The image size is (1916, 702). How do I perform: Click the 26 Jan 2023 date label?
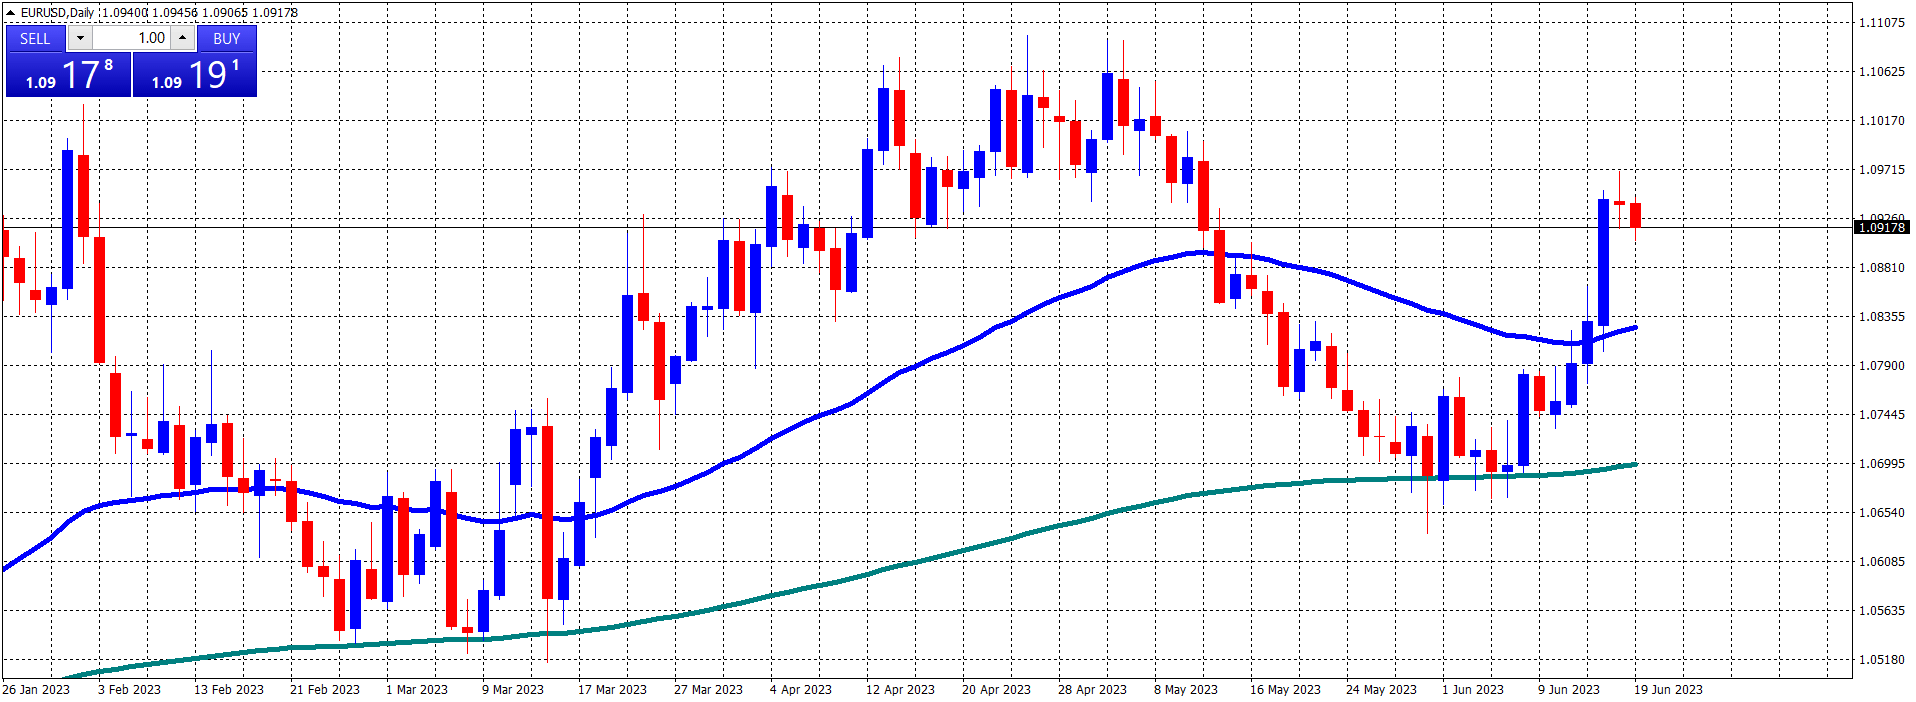click(36, 689)
